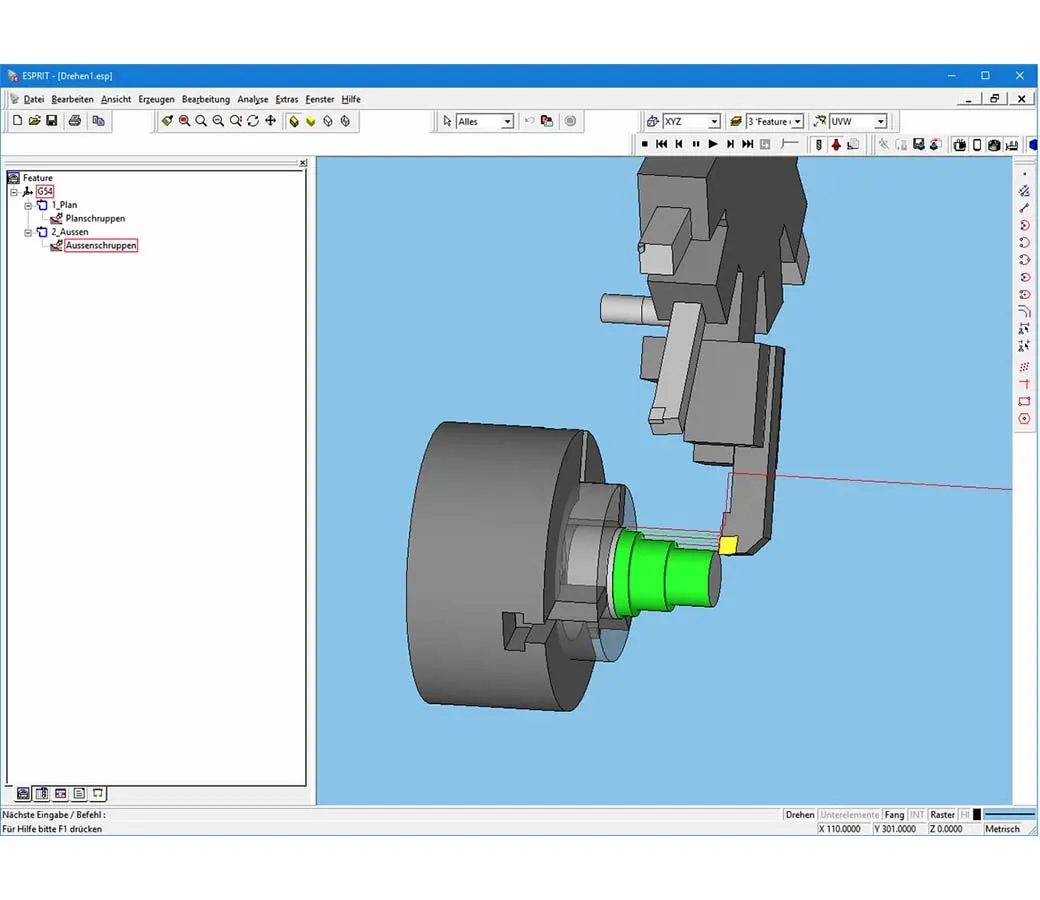Click the Open folder icon
This screenshot has height=900, width=1040.
(x=34, y=121)
